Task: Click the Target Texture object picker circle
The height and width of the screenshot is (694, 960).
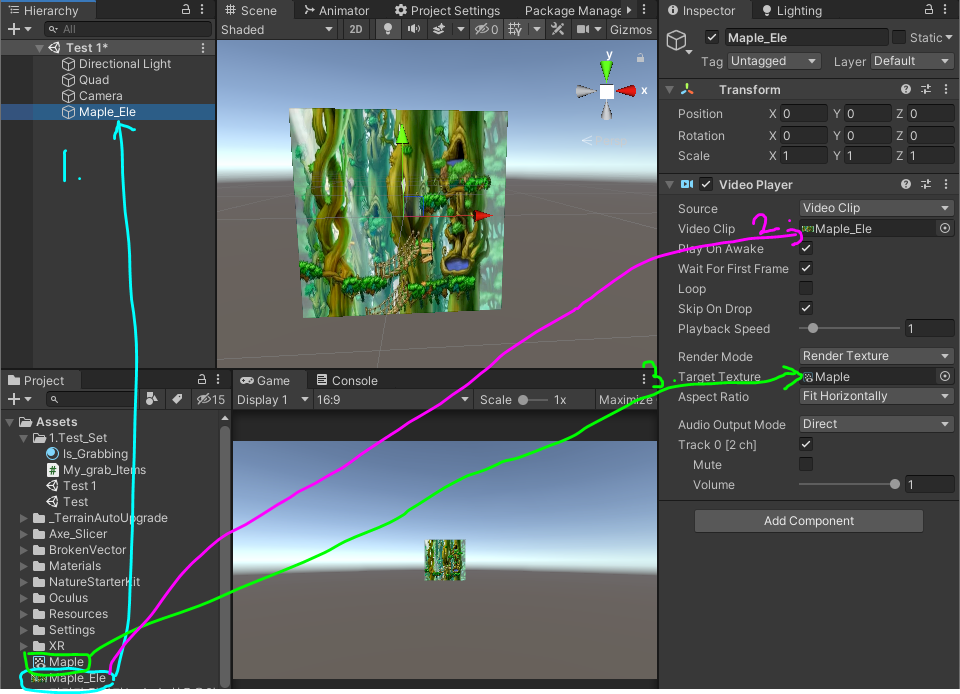Action: [945, 376]
